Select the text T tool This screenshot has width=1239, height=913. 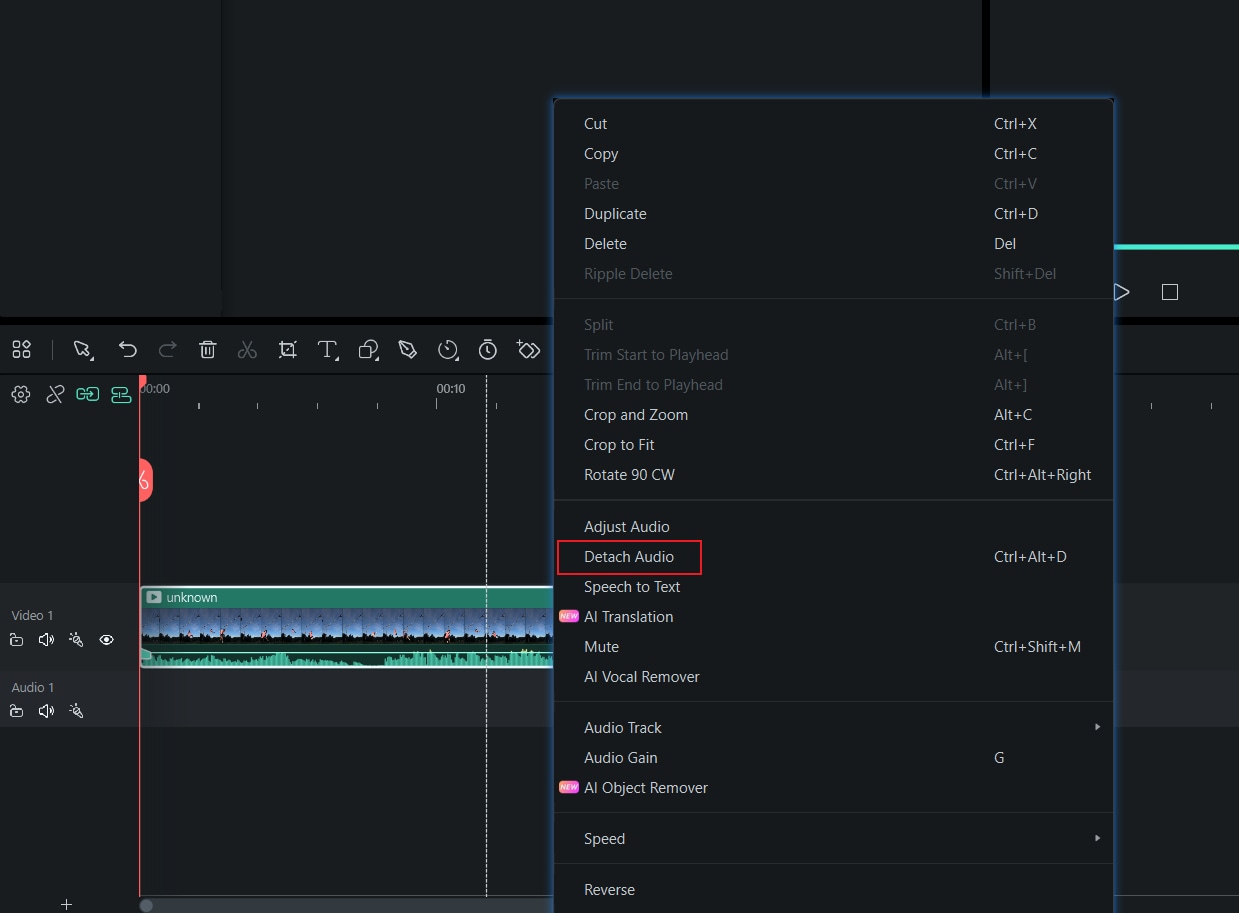click(x=327, y=349)
